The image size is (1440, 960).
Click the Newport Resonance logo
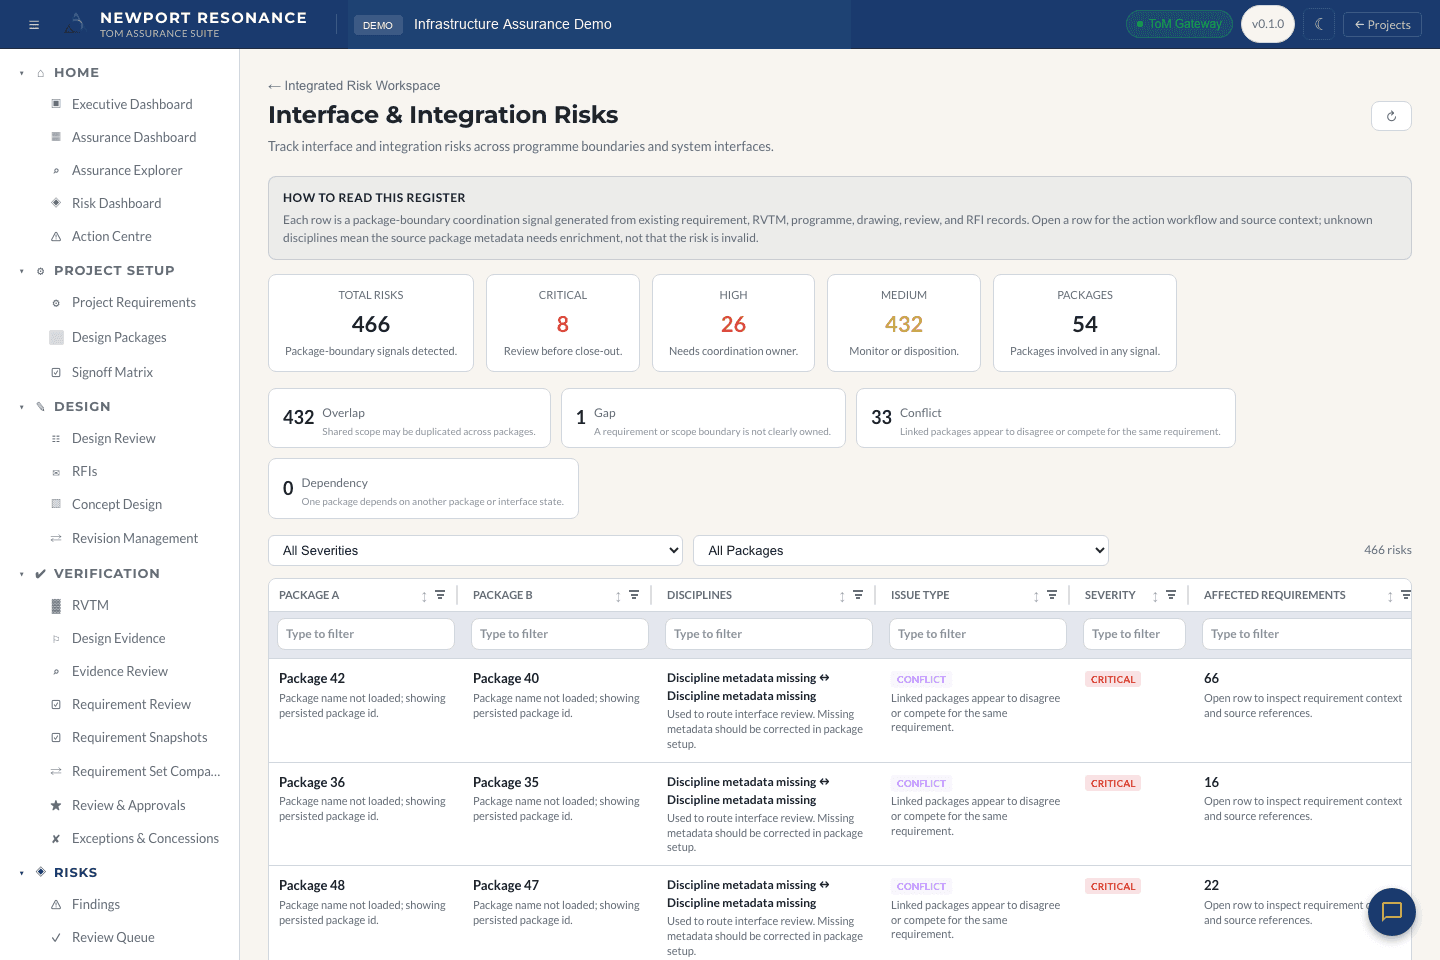point(75,24)
